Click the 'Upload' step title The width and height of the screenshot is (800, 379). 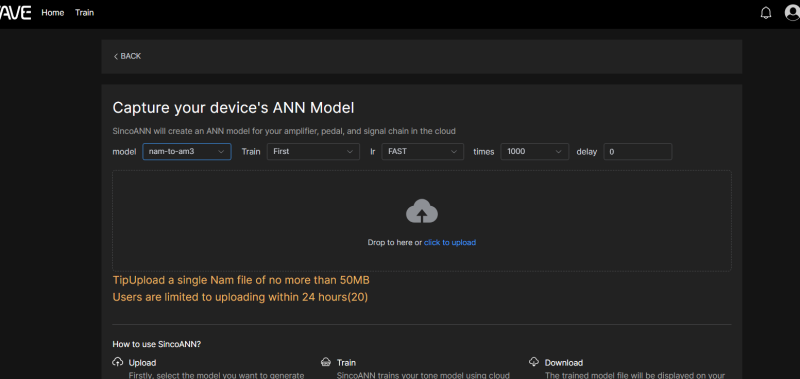click(142, 363)
